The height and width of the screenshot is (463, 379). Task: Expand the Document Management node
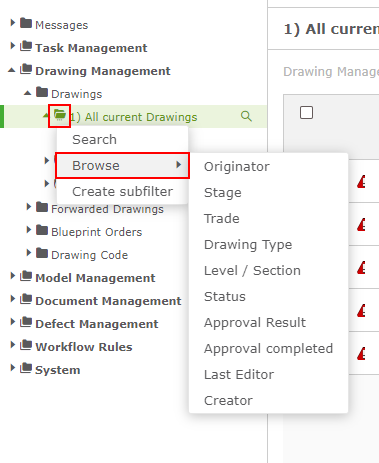[x=13, y=299]
